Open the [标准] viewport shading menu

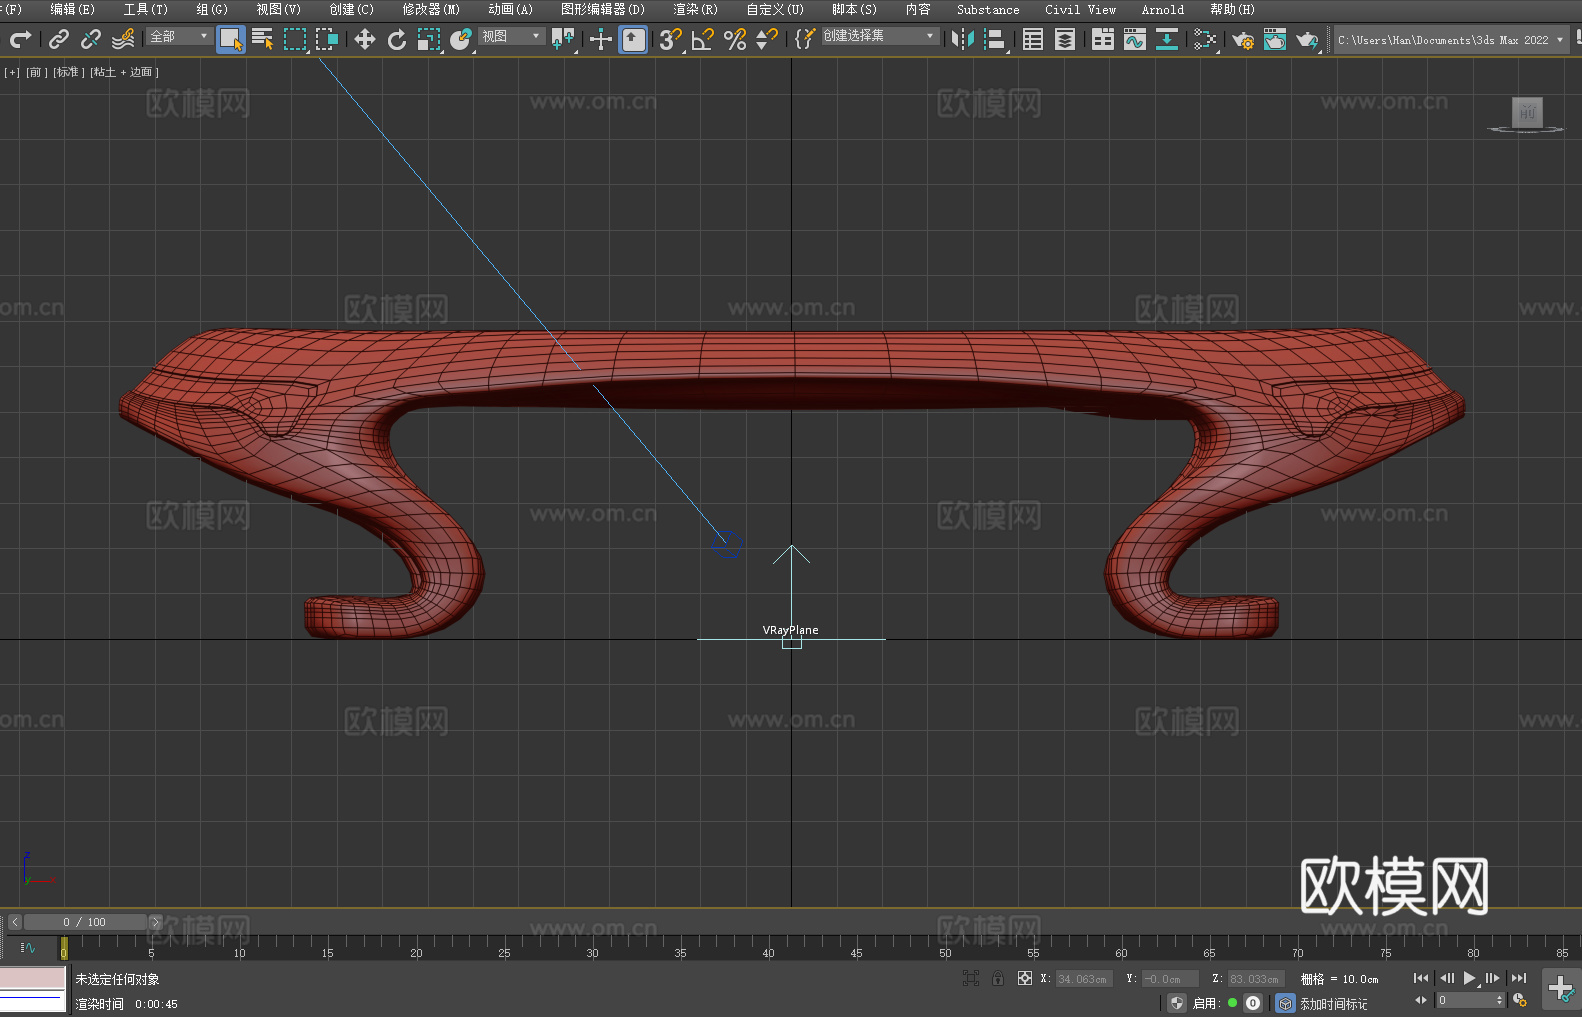pos(68,72)
